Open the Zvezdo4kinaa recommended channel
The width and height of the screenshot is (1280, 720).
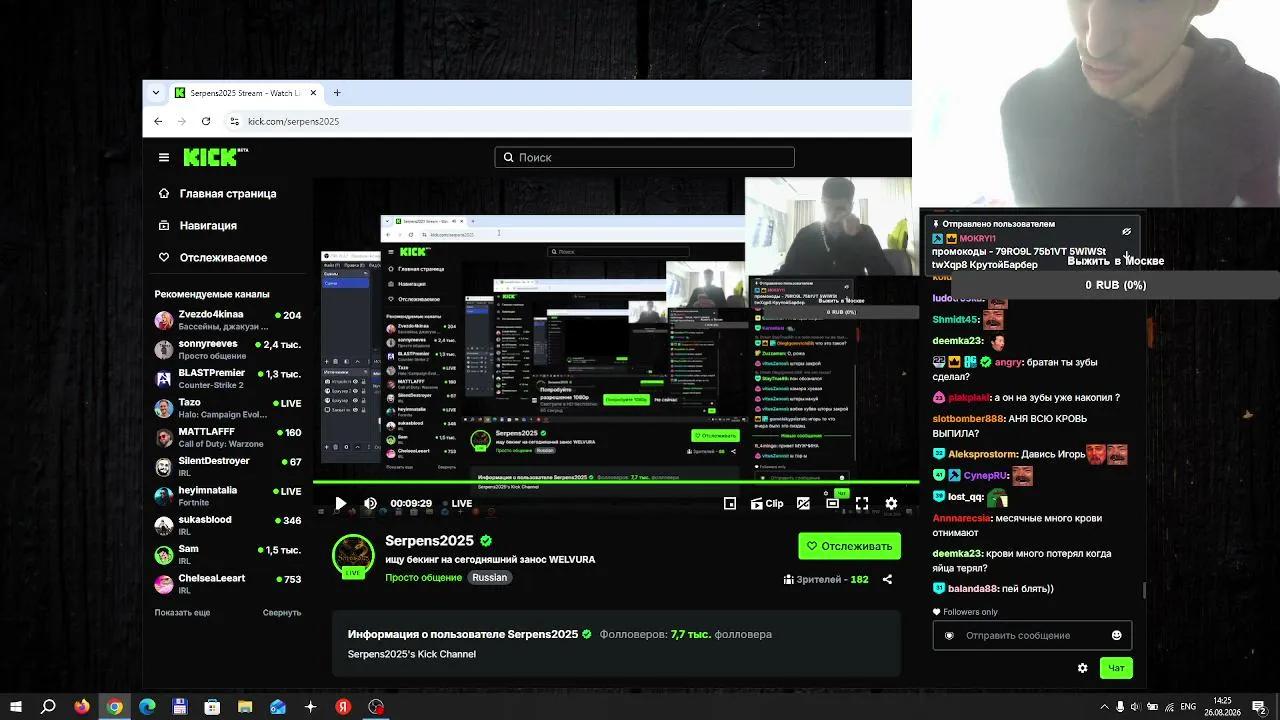point(228,320)
